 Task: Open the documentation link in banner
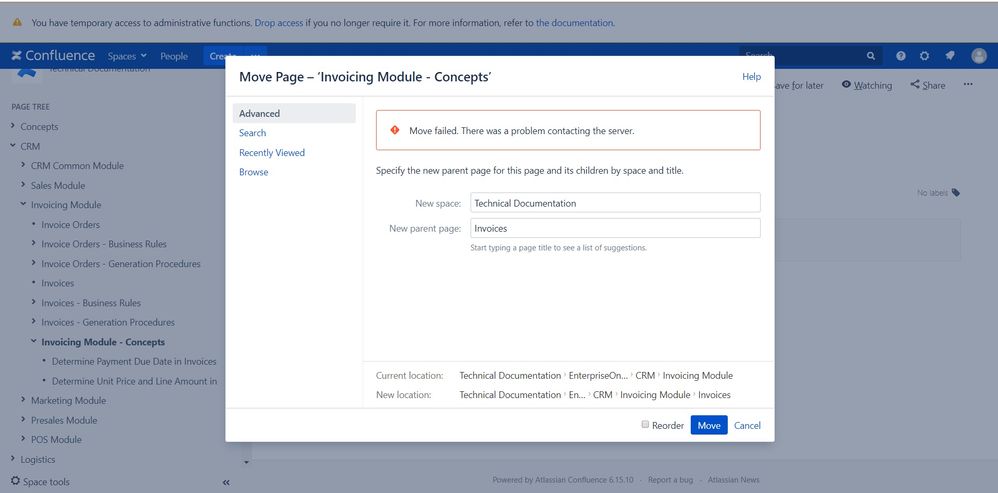575,22
